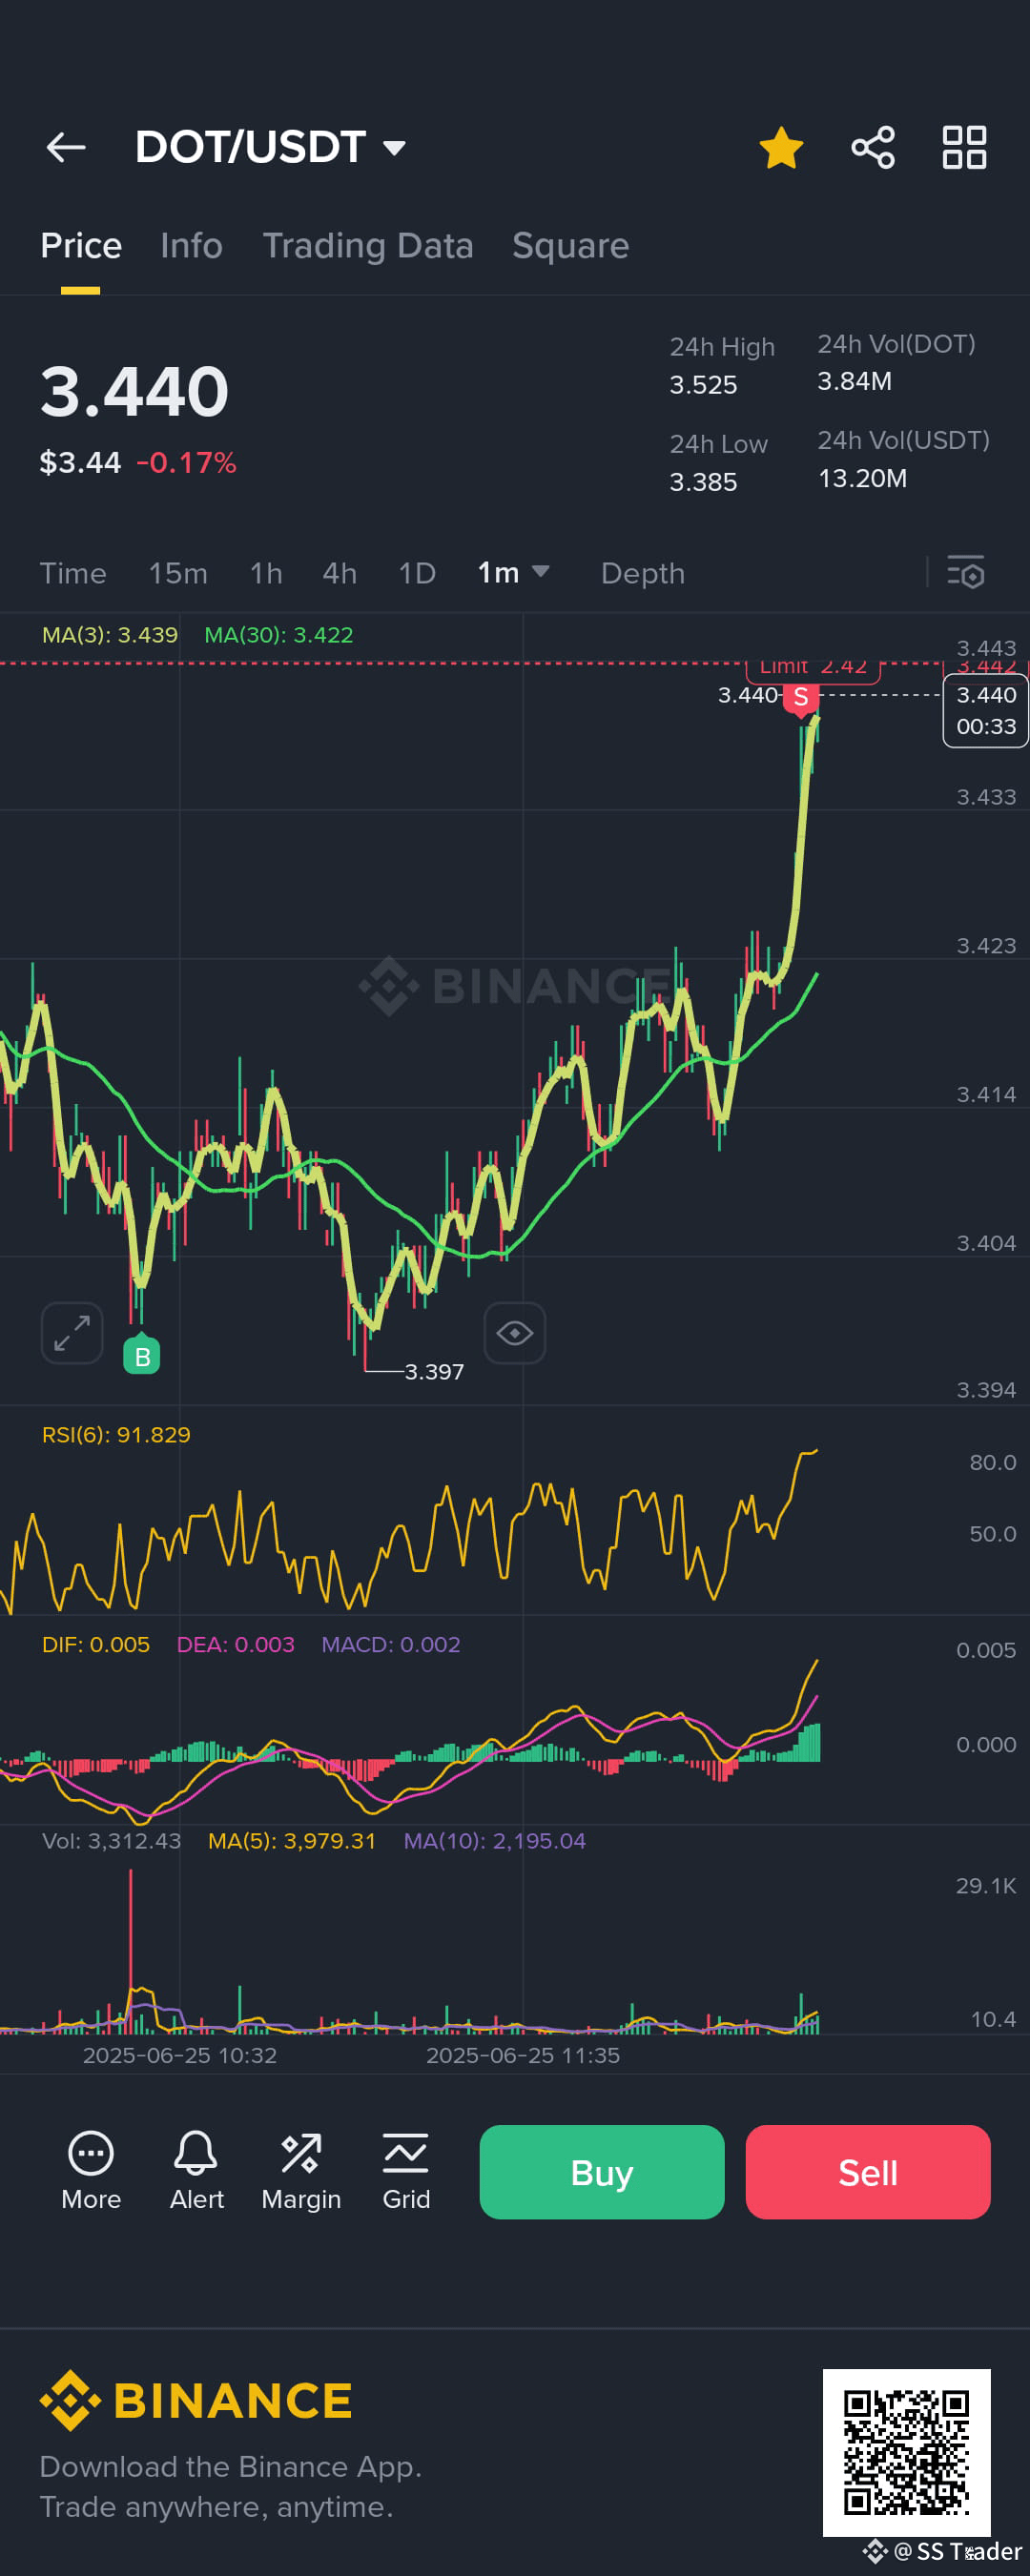Tap the current price 3.440 countdown tag
The height and width of the screenshot is (2576, 1030).
pyautogui.click(x=986, y=711)
